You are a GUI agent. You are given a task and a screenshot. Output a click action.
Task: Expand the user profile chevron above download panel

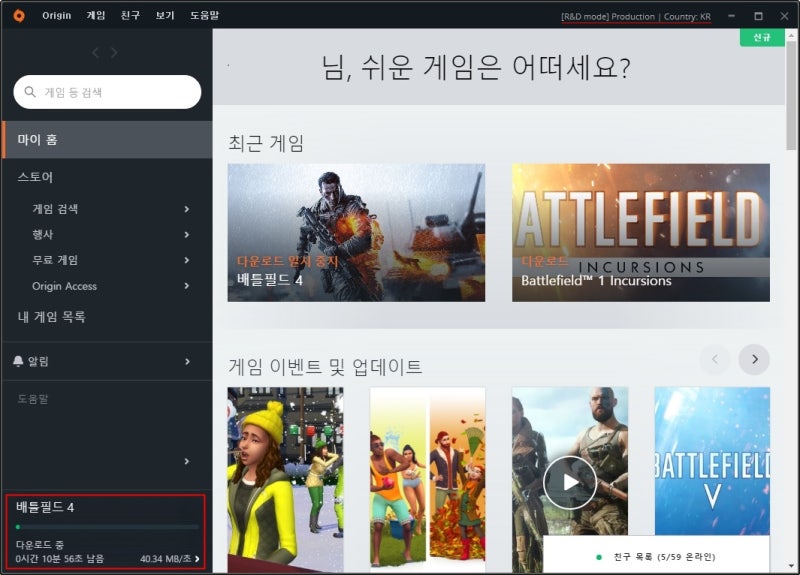(187, 461)
